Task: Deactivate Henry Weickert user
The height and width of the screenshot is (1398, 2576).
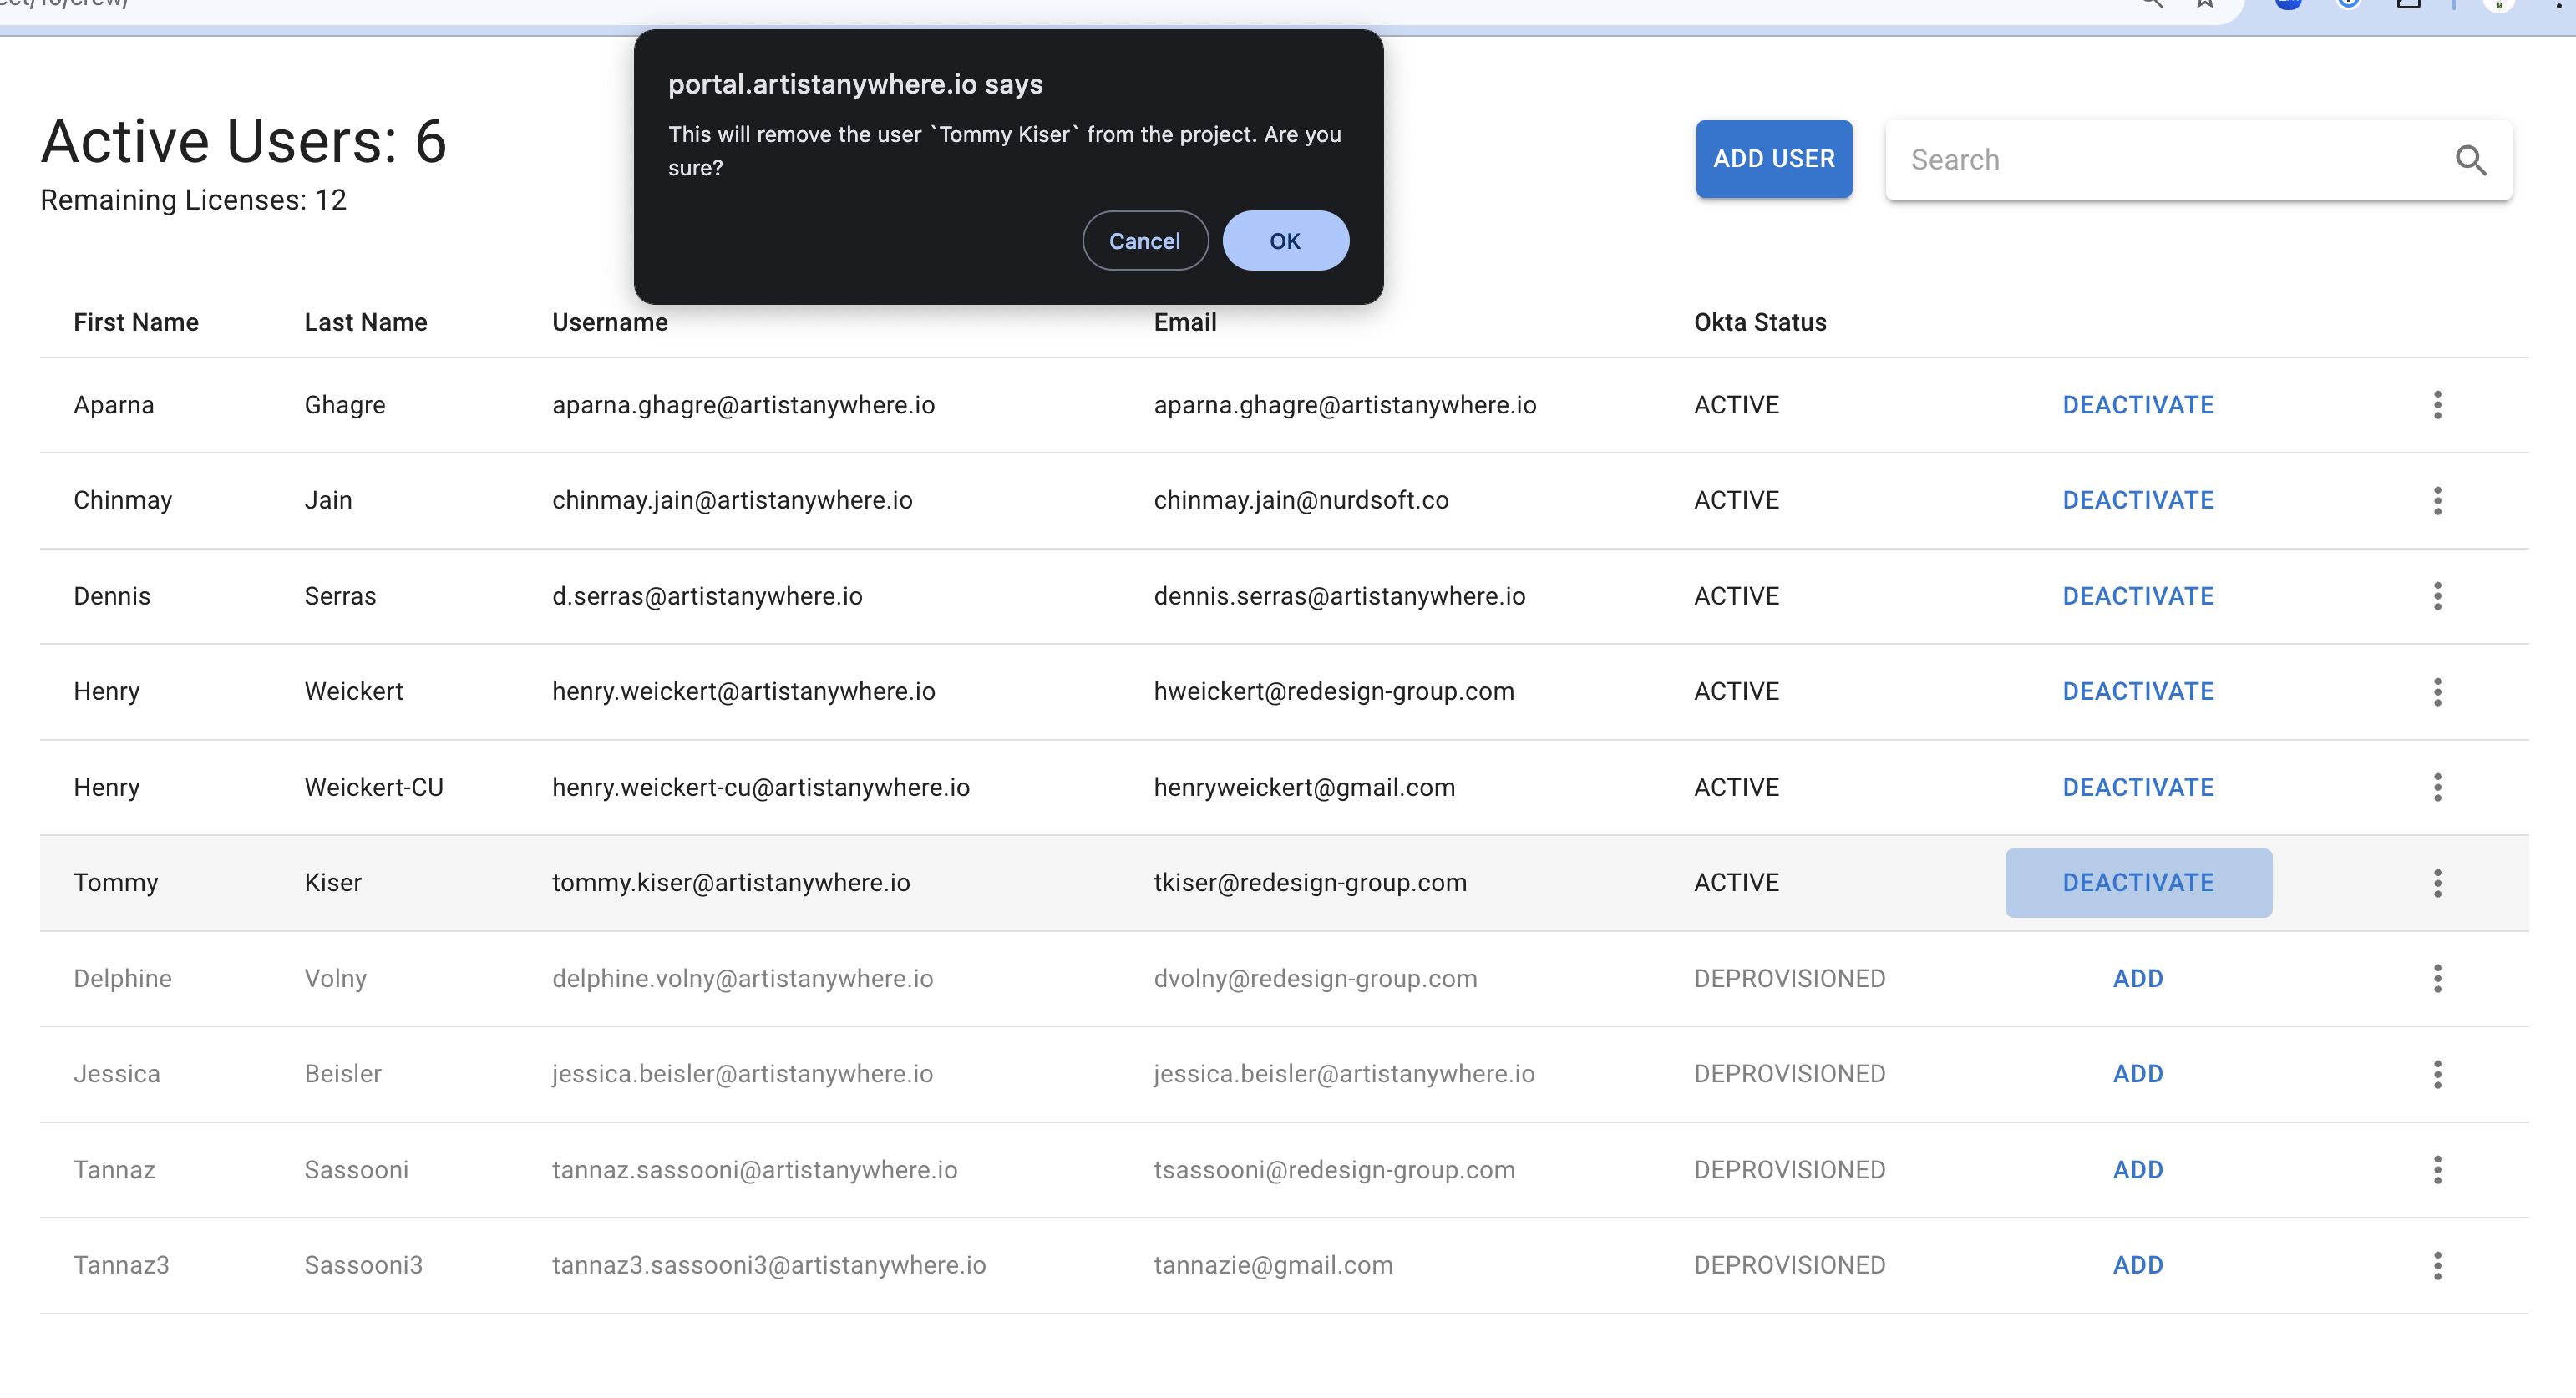Action: (2138, 691)
